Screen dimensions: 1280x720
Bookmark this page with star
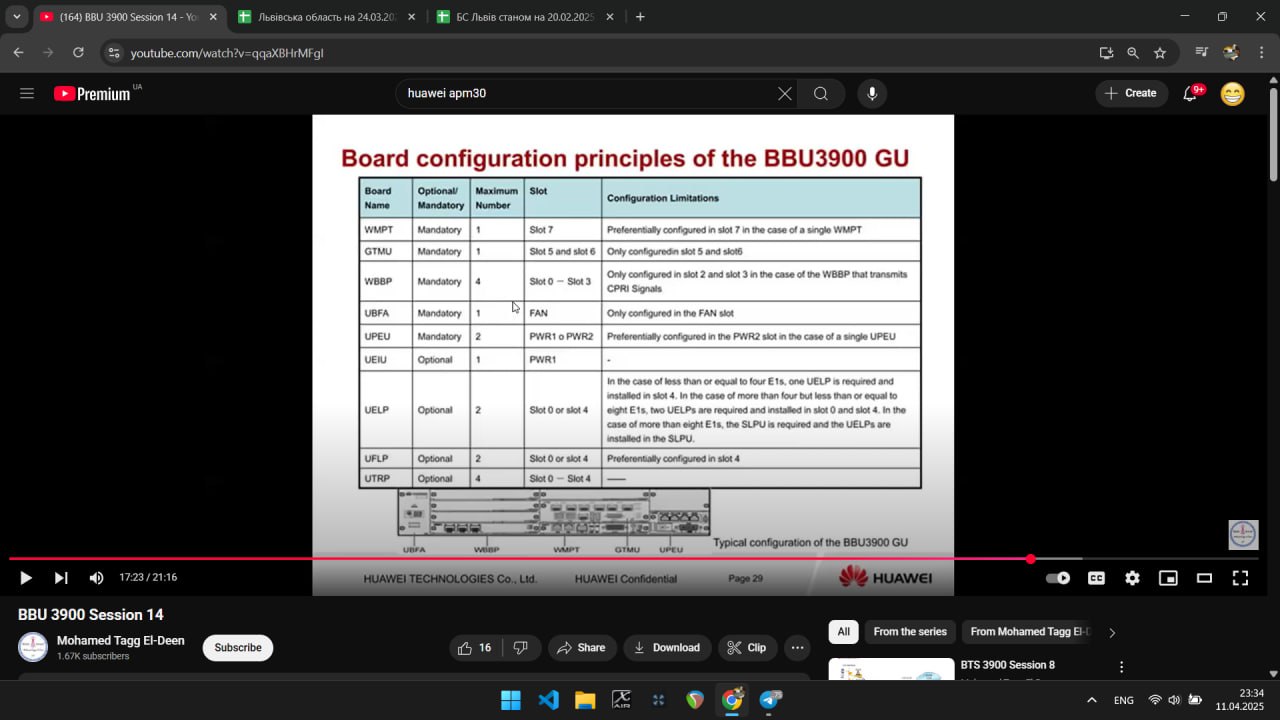point(1160,53)
